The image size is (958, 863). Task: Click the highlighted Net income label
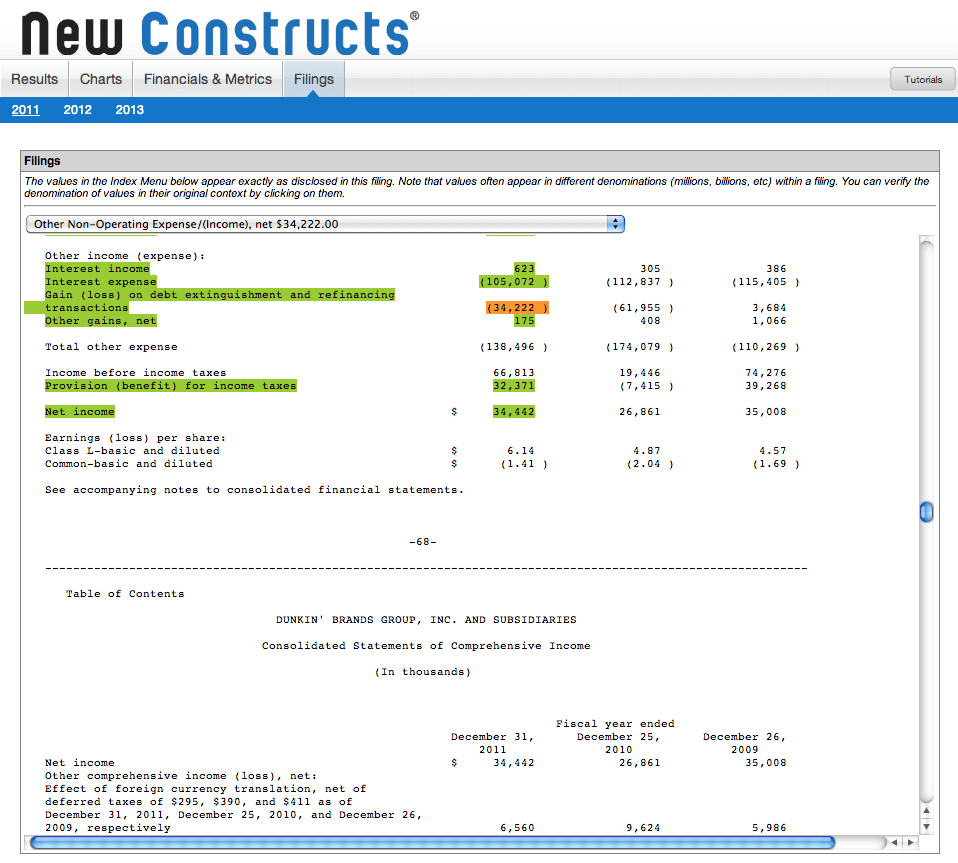point(79,412)
